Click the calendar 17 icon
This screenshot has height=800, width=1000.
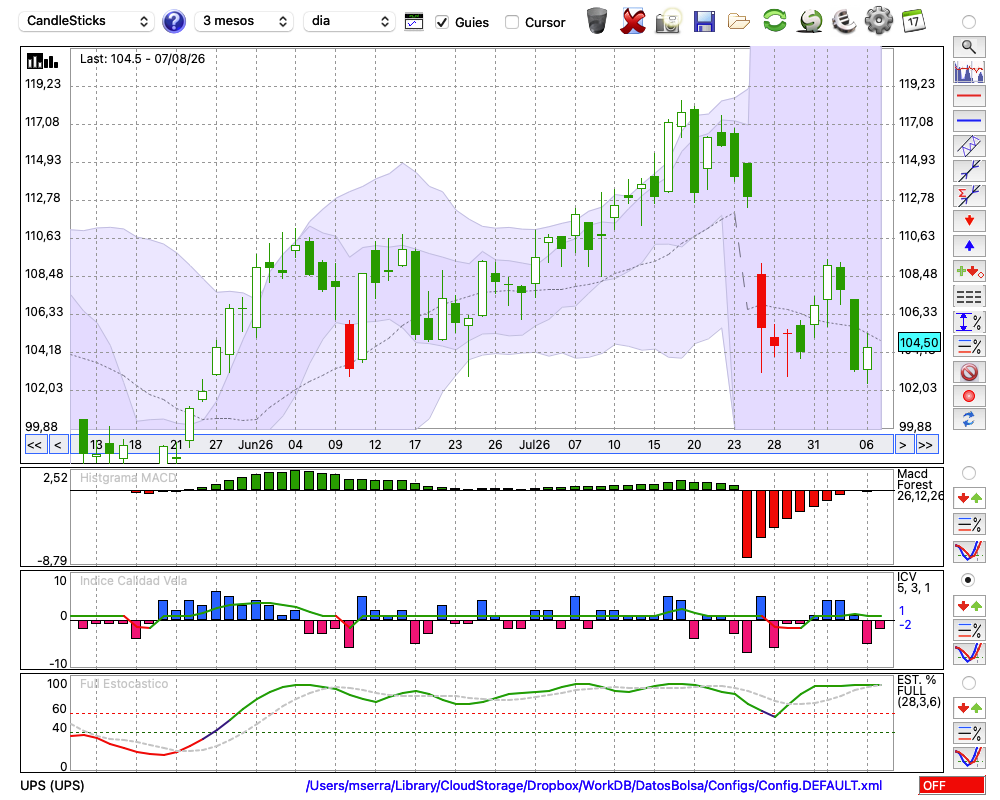point(913,20)
